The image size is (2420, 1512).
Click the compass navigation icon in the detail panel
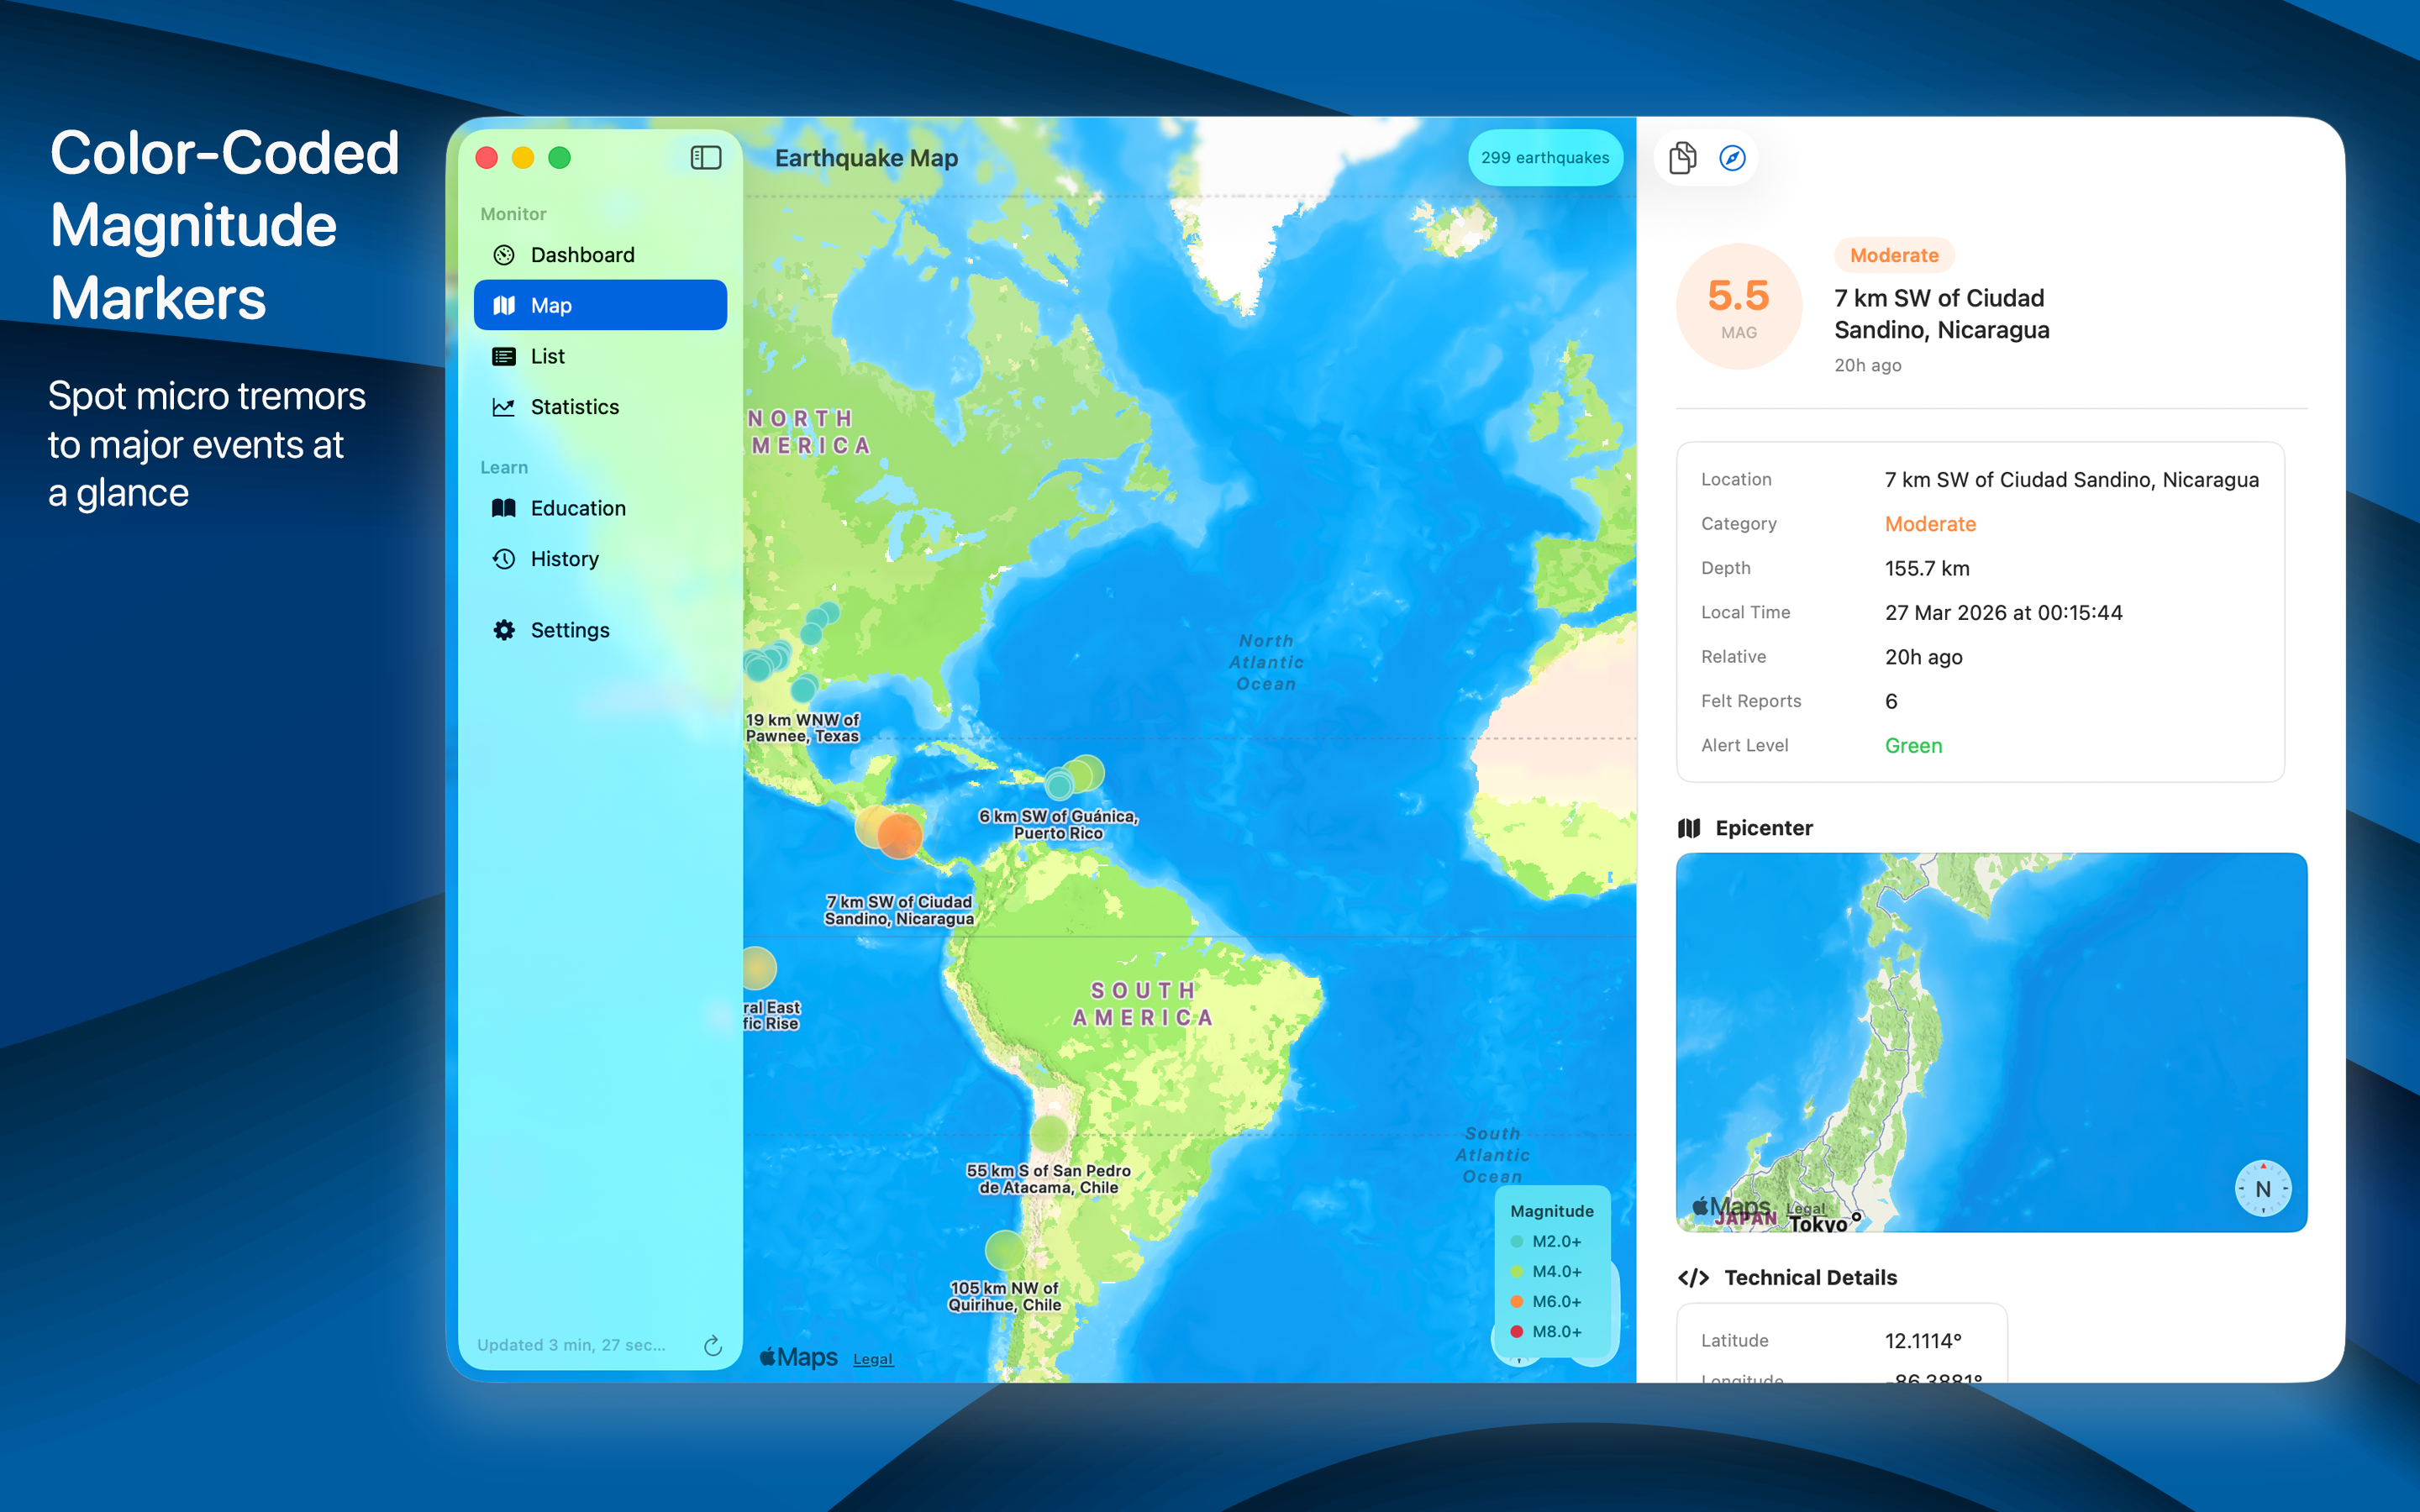pyautogui.click(x=1733, y=157)
